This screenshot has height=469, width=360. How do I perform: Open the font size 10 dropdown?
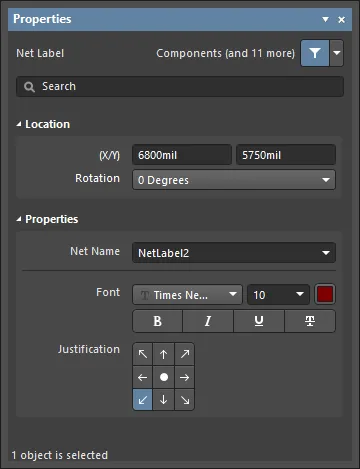(x=278, y=295)
